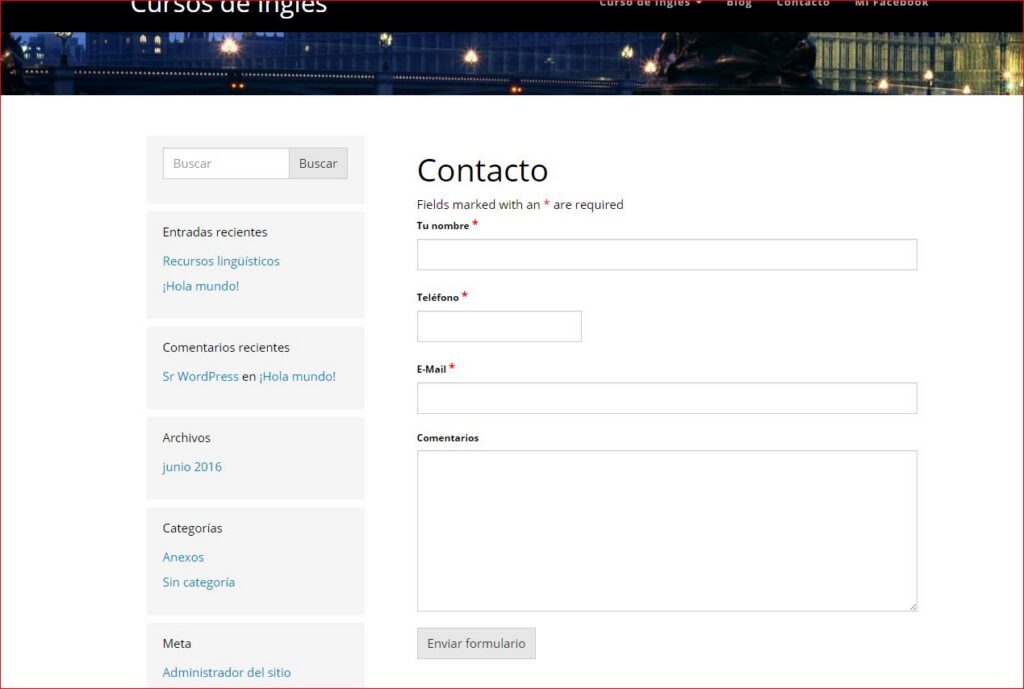
Task: Expand the Curso de inglés menu dropdown
Action: [650, 3]
